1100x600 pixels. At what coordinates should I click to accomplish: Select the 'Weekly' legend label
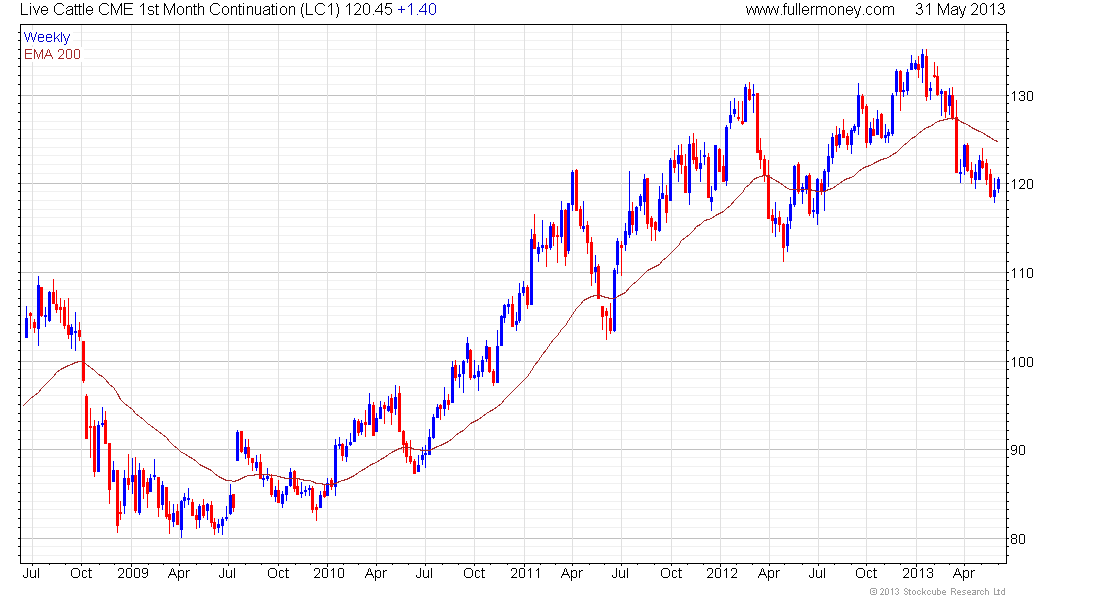[x=47, y=37]
